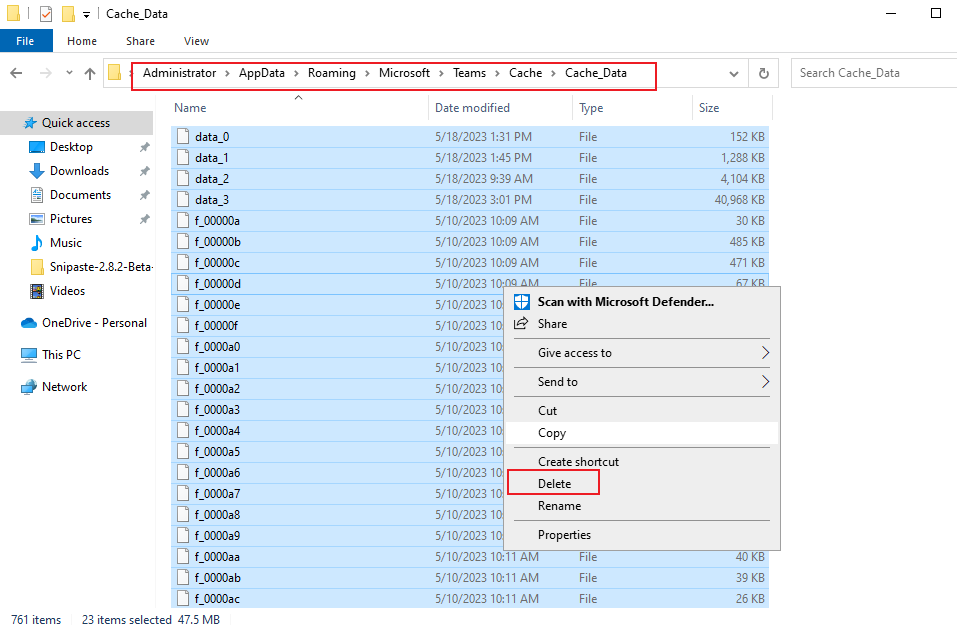Open the View ribbon tab

(x=197, y=41)
